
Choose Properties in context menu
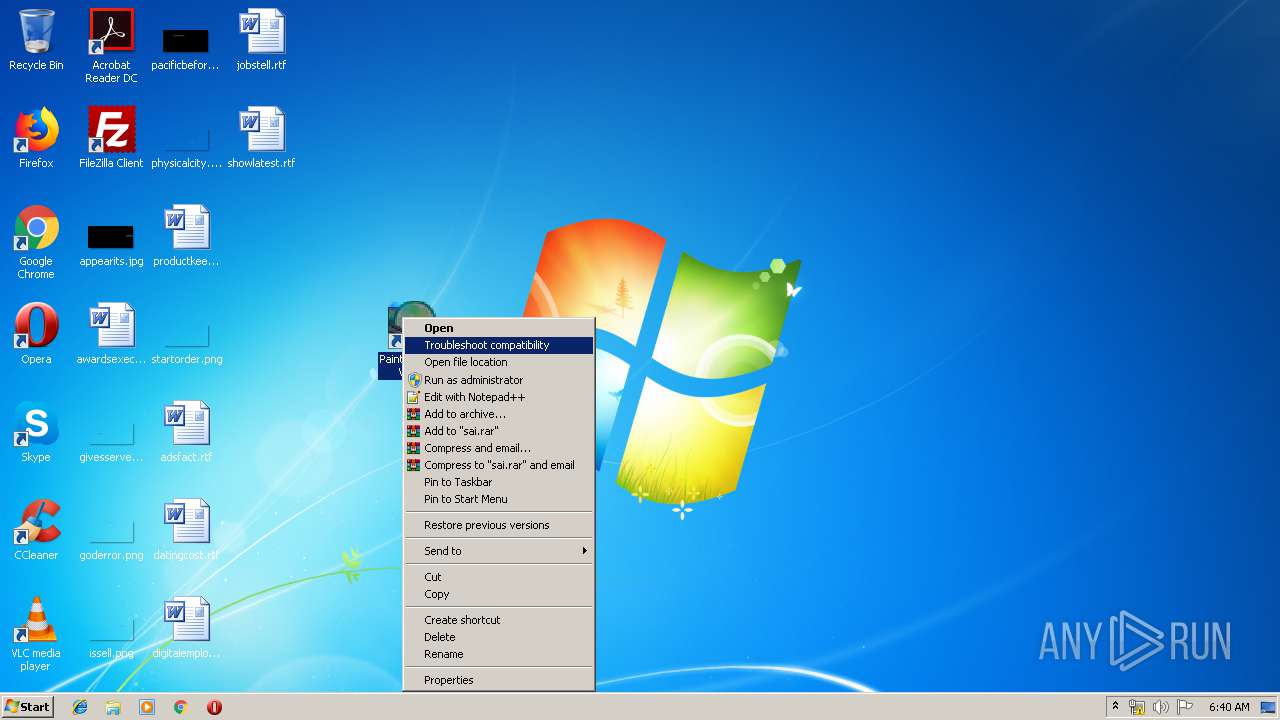pyautogui.click(x=498, y=680)
